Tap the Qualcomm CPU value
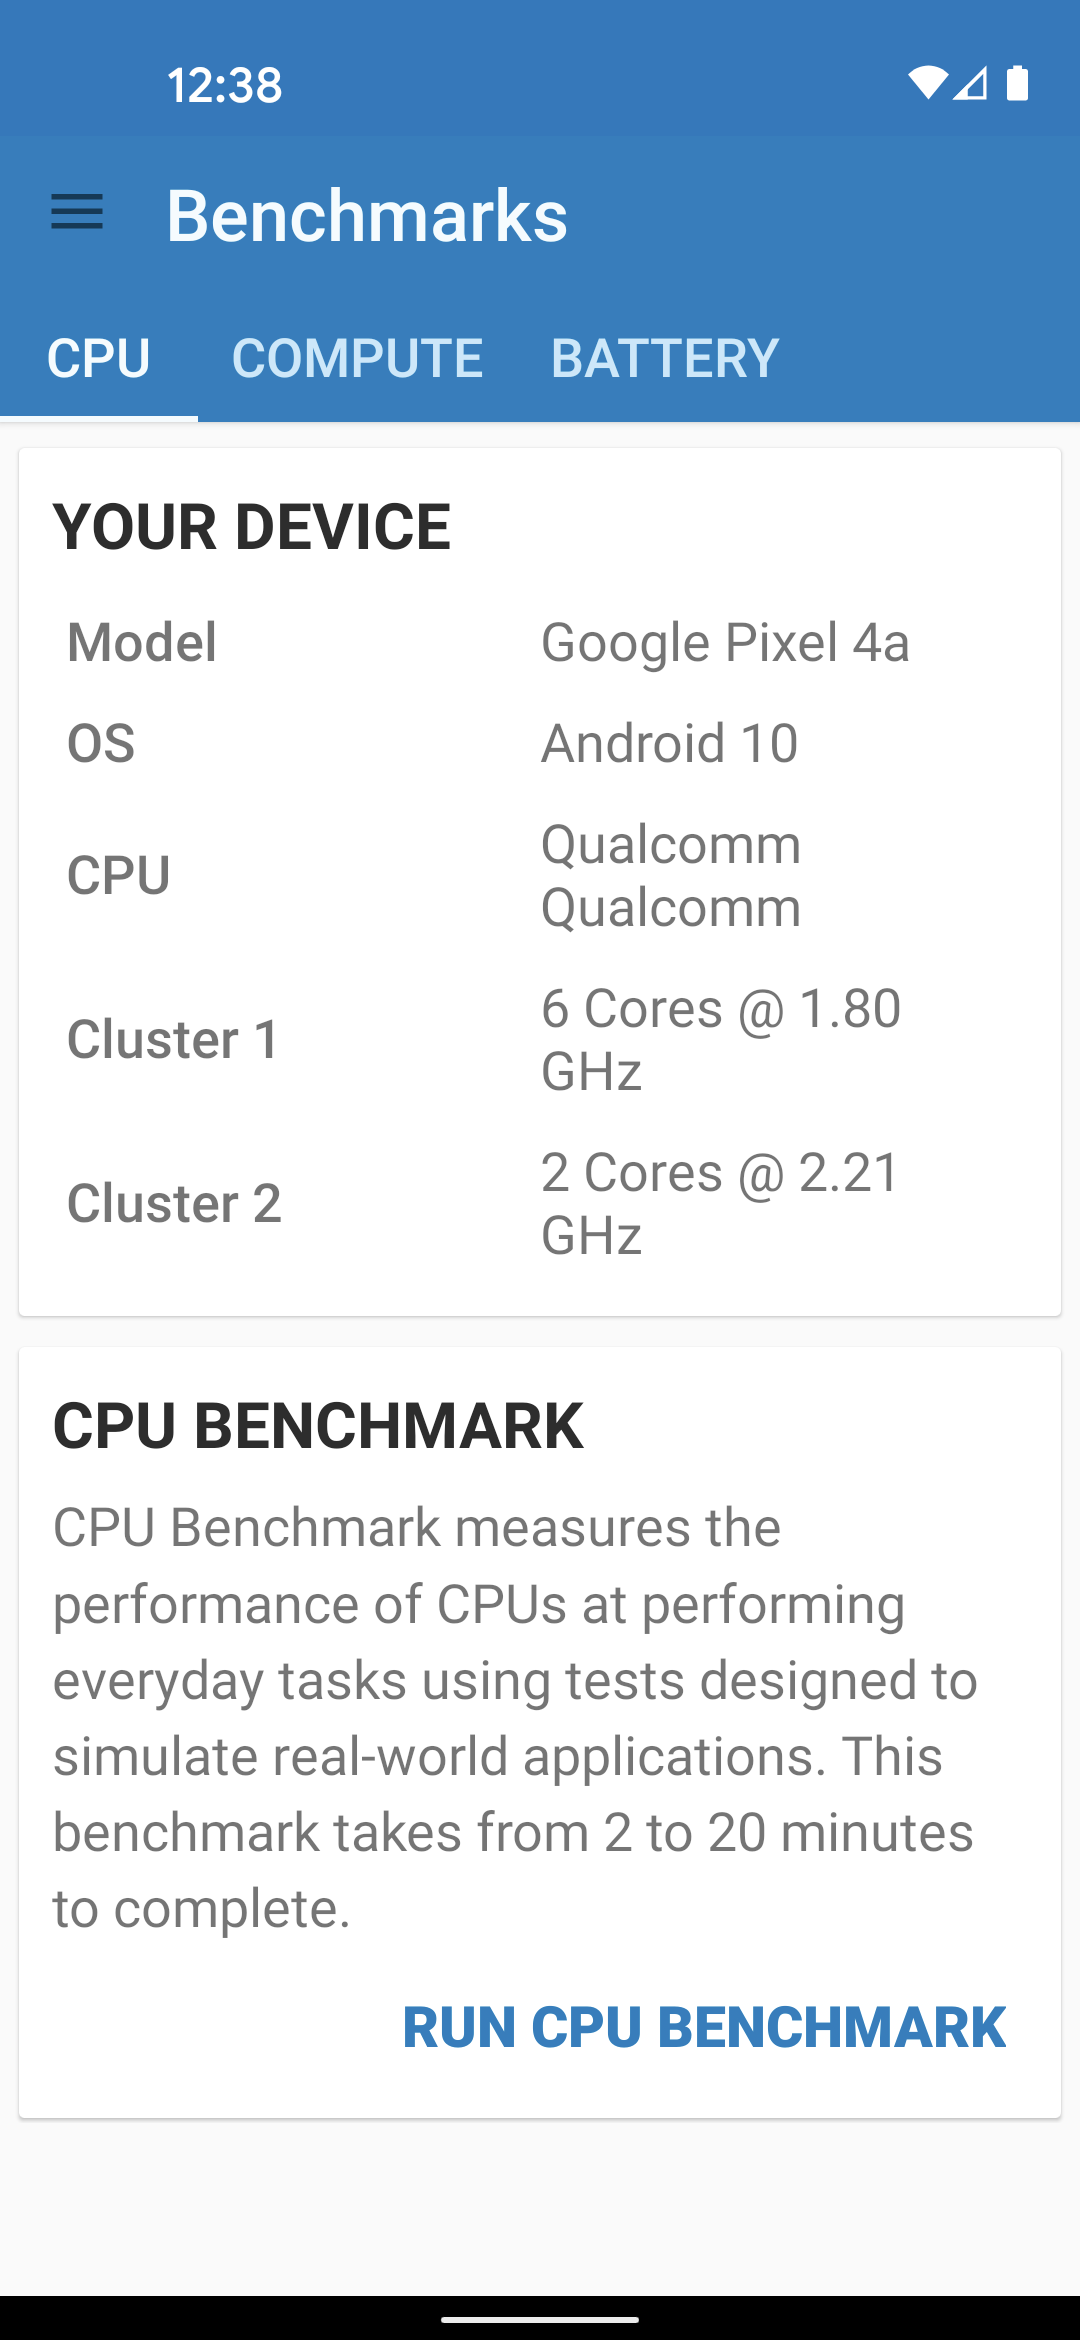The width and height of the screenshot is (1080, 2340). (x=671, y=876)
